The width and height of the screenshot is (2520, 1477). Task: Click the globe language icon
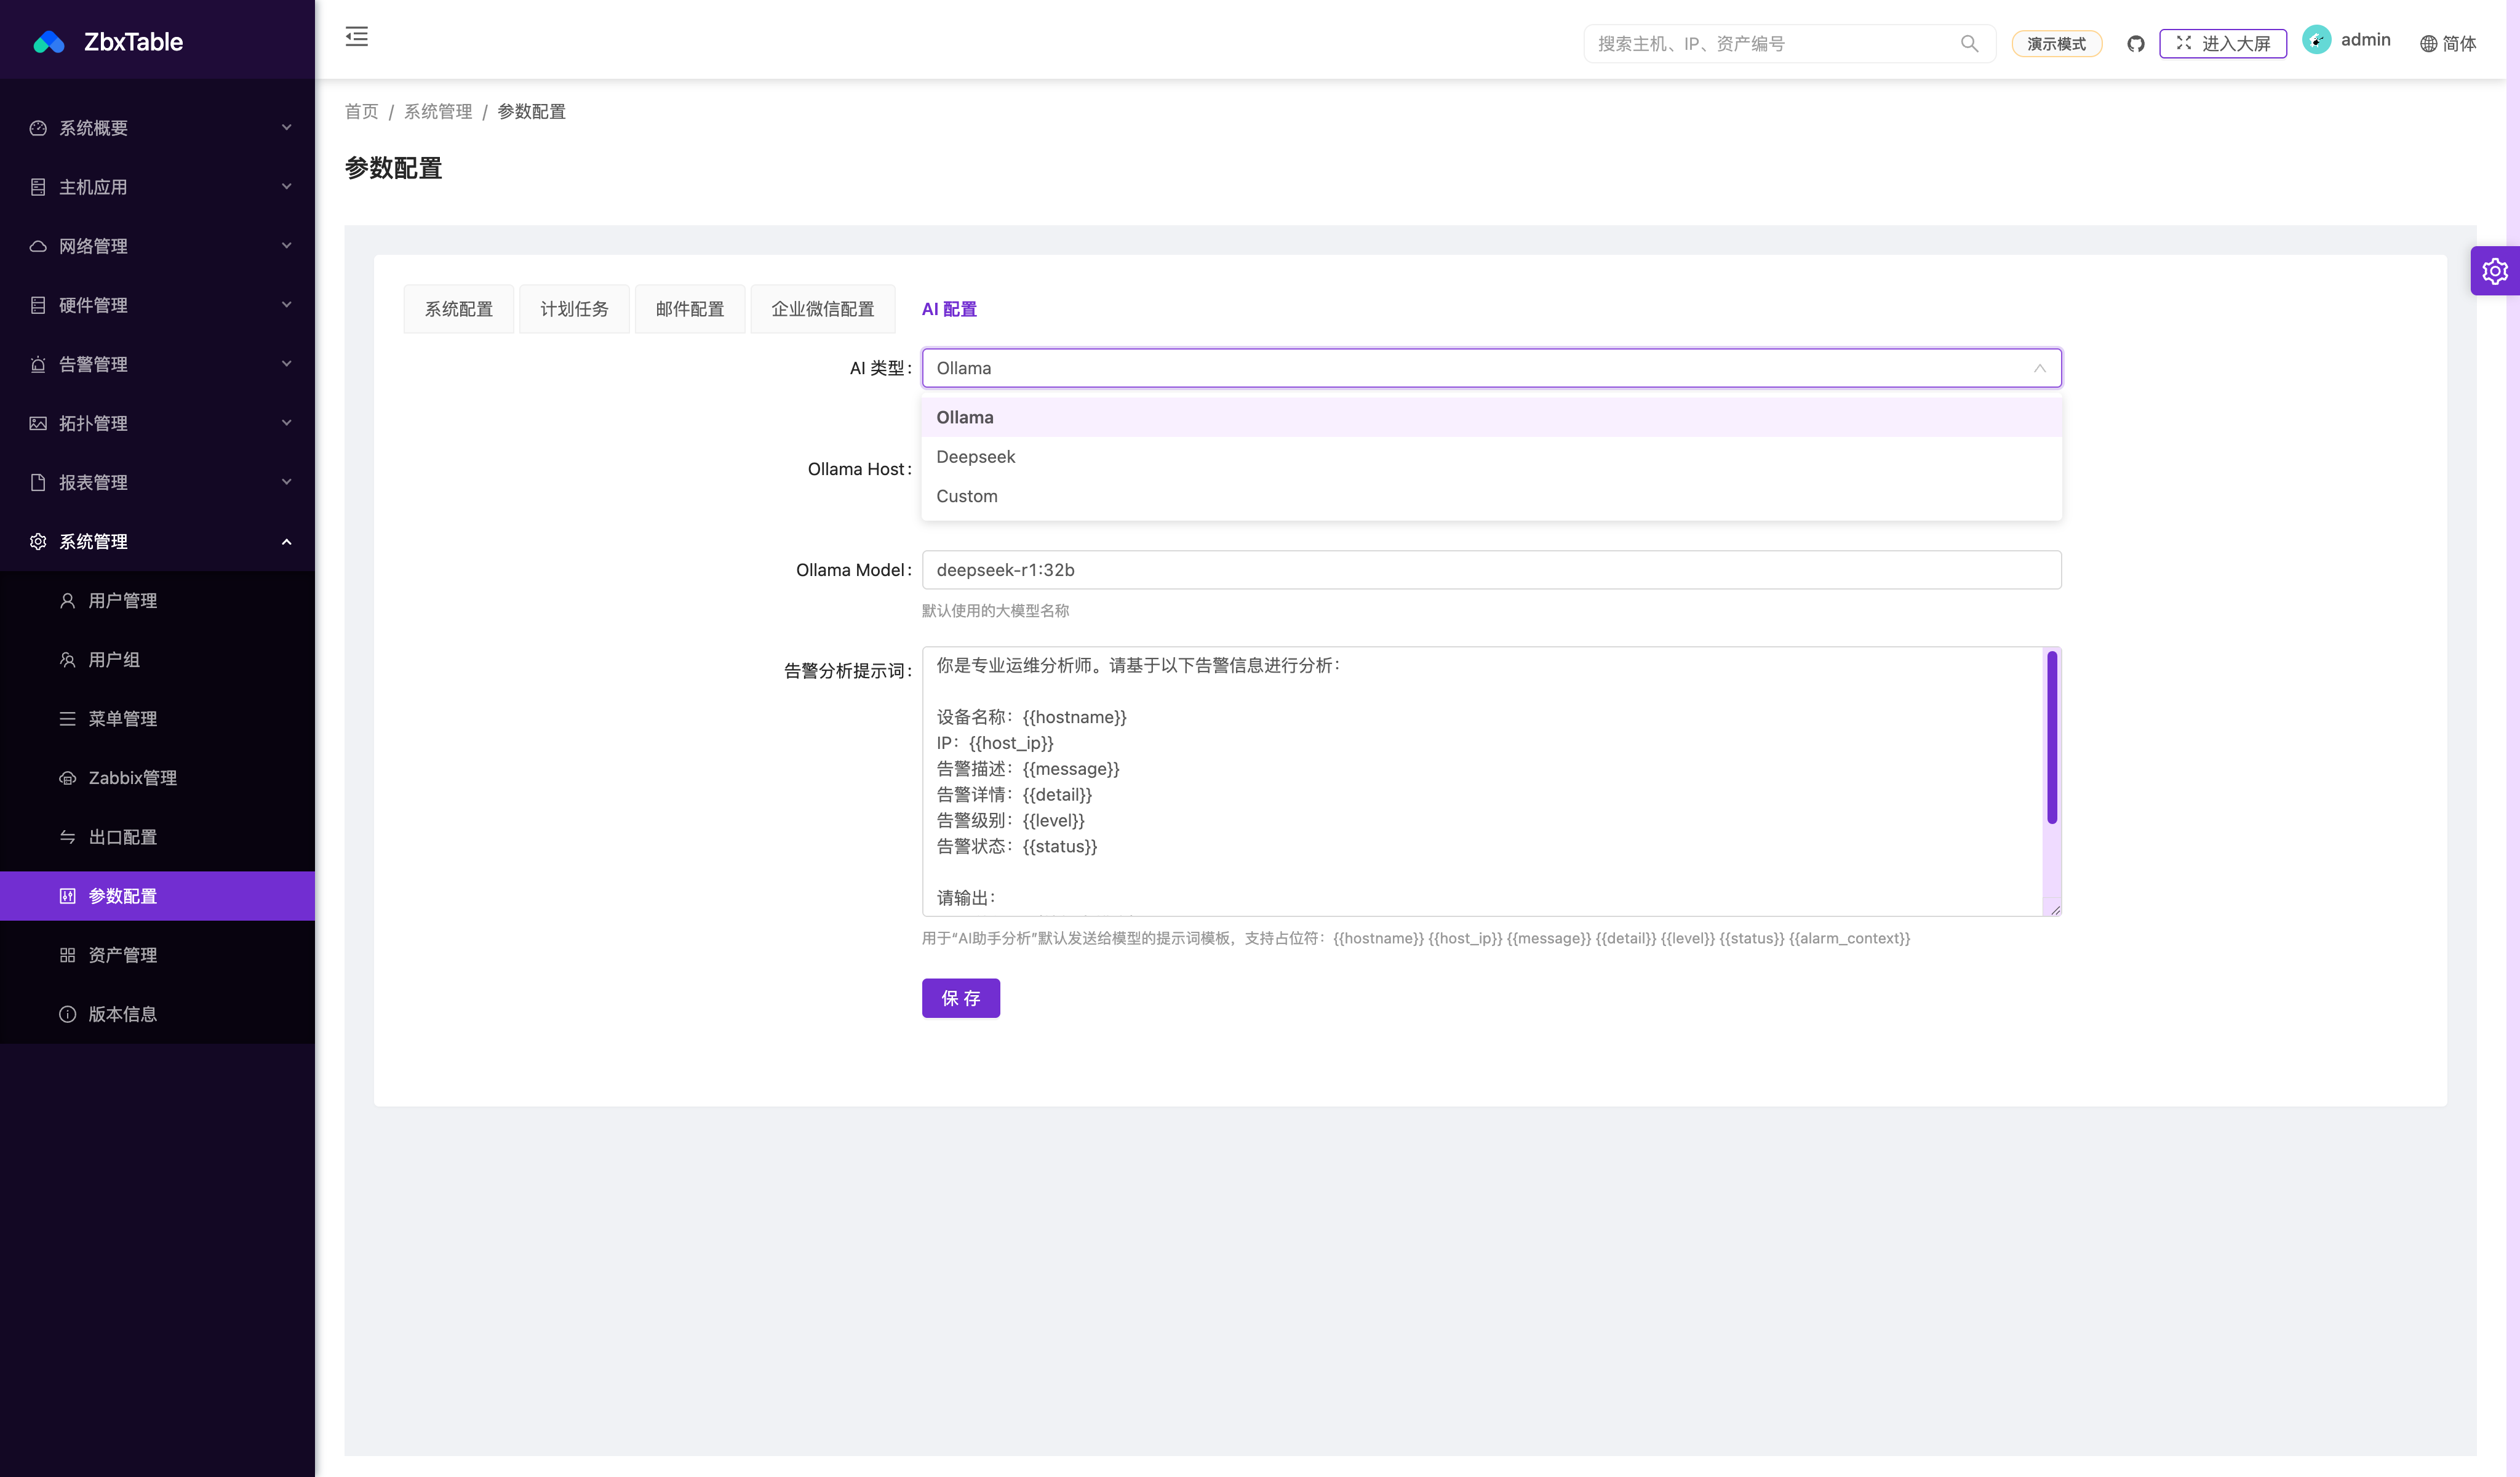click(2428, 44)
